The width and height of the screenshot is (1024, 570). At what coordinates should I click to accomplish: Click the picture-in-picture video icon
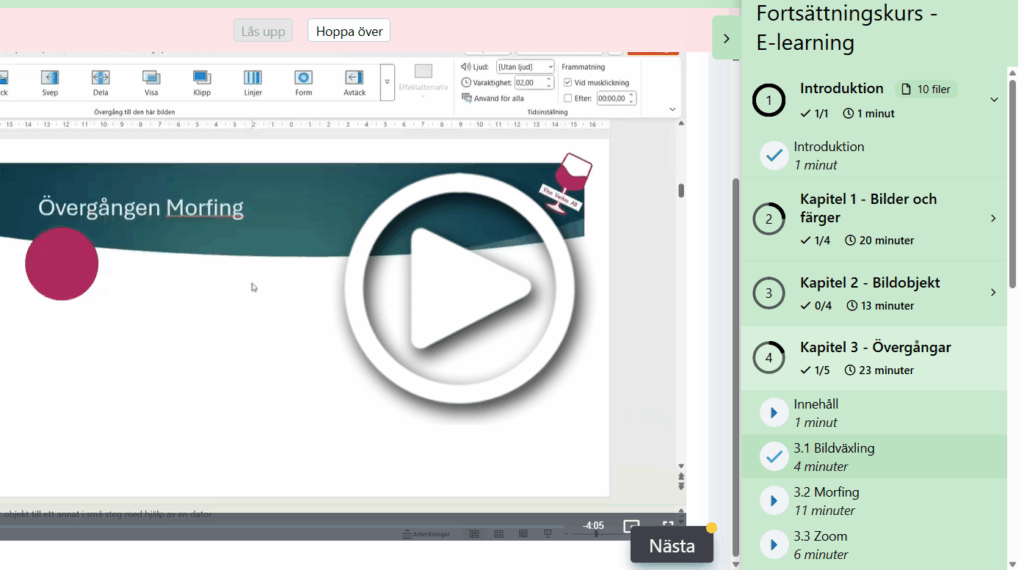click(x=631, y=526)
